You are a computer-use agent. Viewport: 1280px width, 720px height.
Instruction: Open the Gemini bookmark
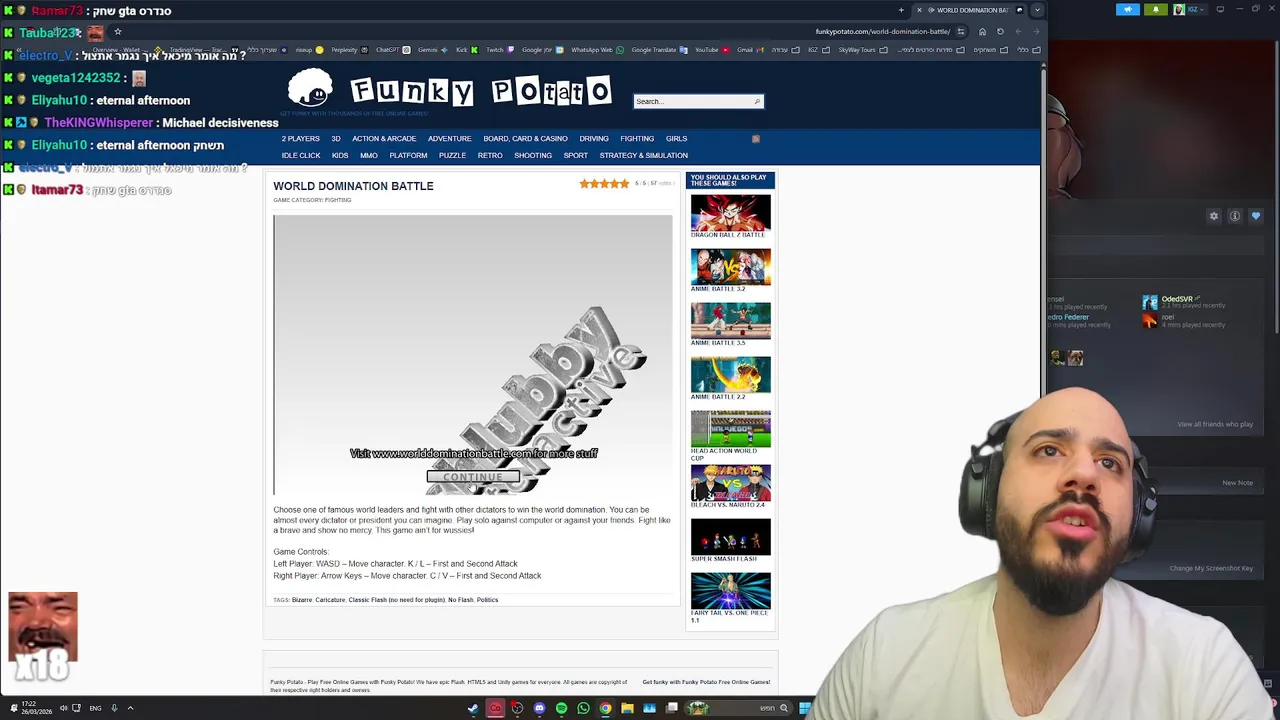pyautogui.click(x=432, y=50)
